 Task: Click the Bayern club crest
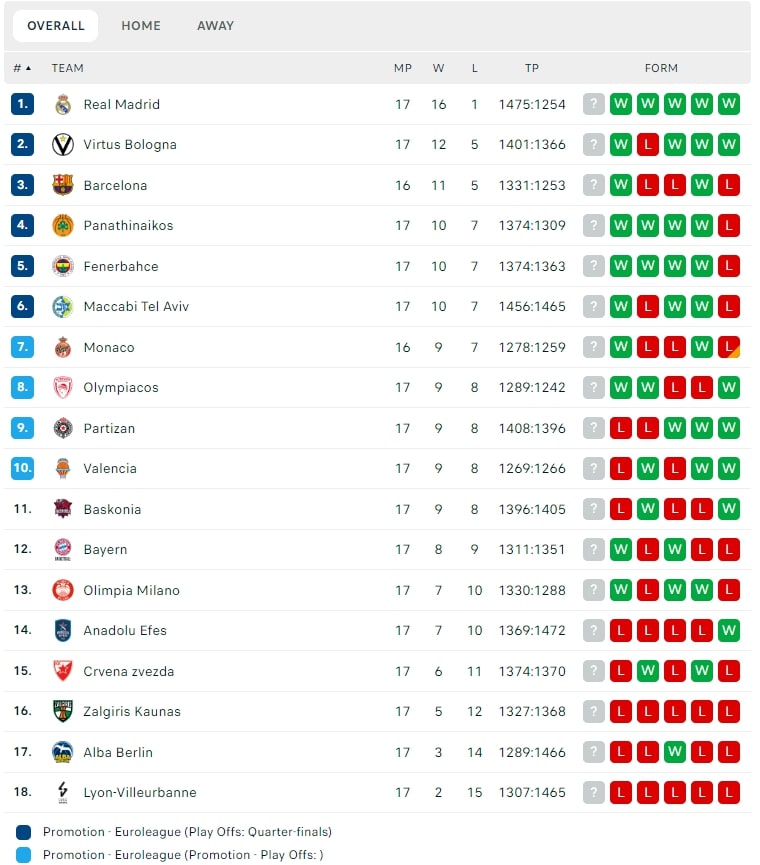point(63,549)
